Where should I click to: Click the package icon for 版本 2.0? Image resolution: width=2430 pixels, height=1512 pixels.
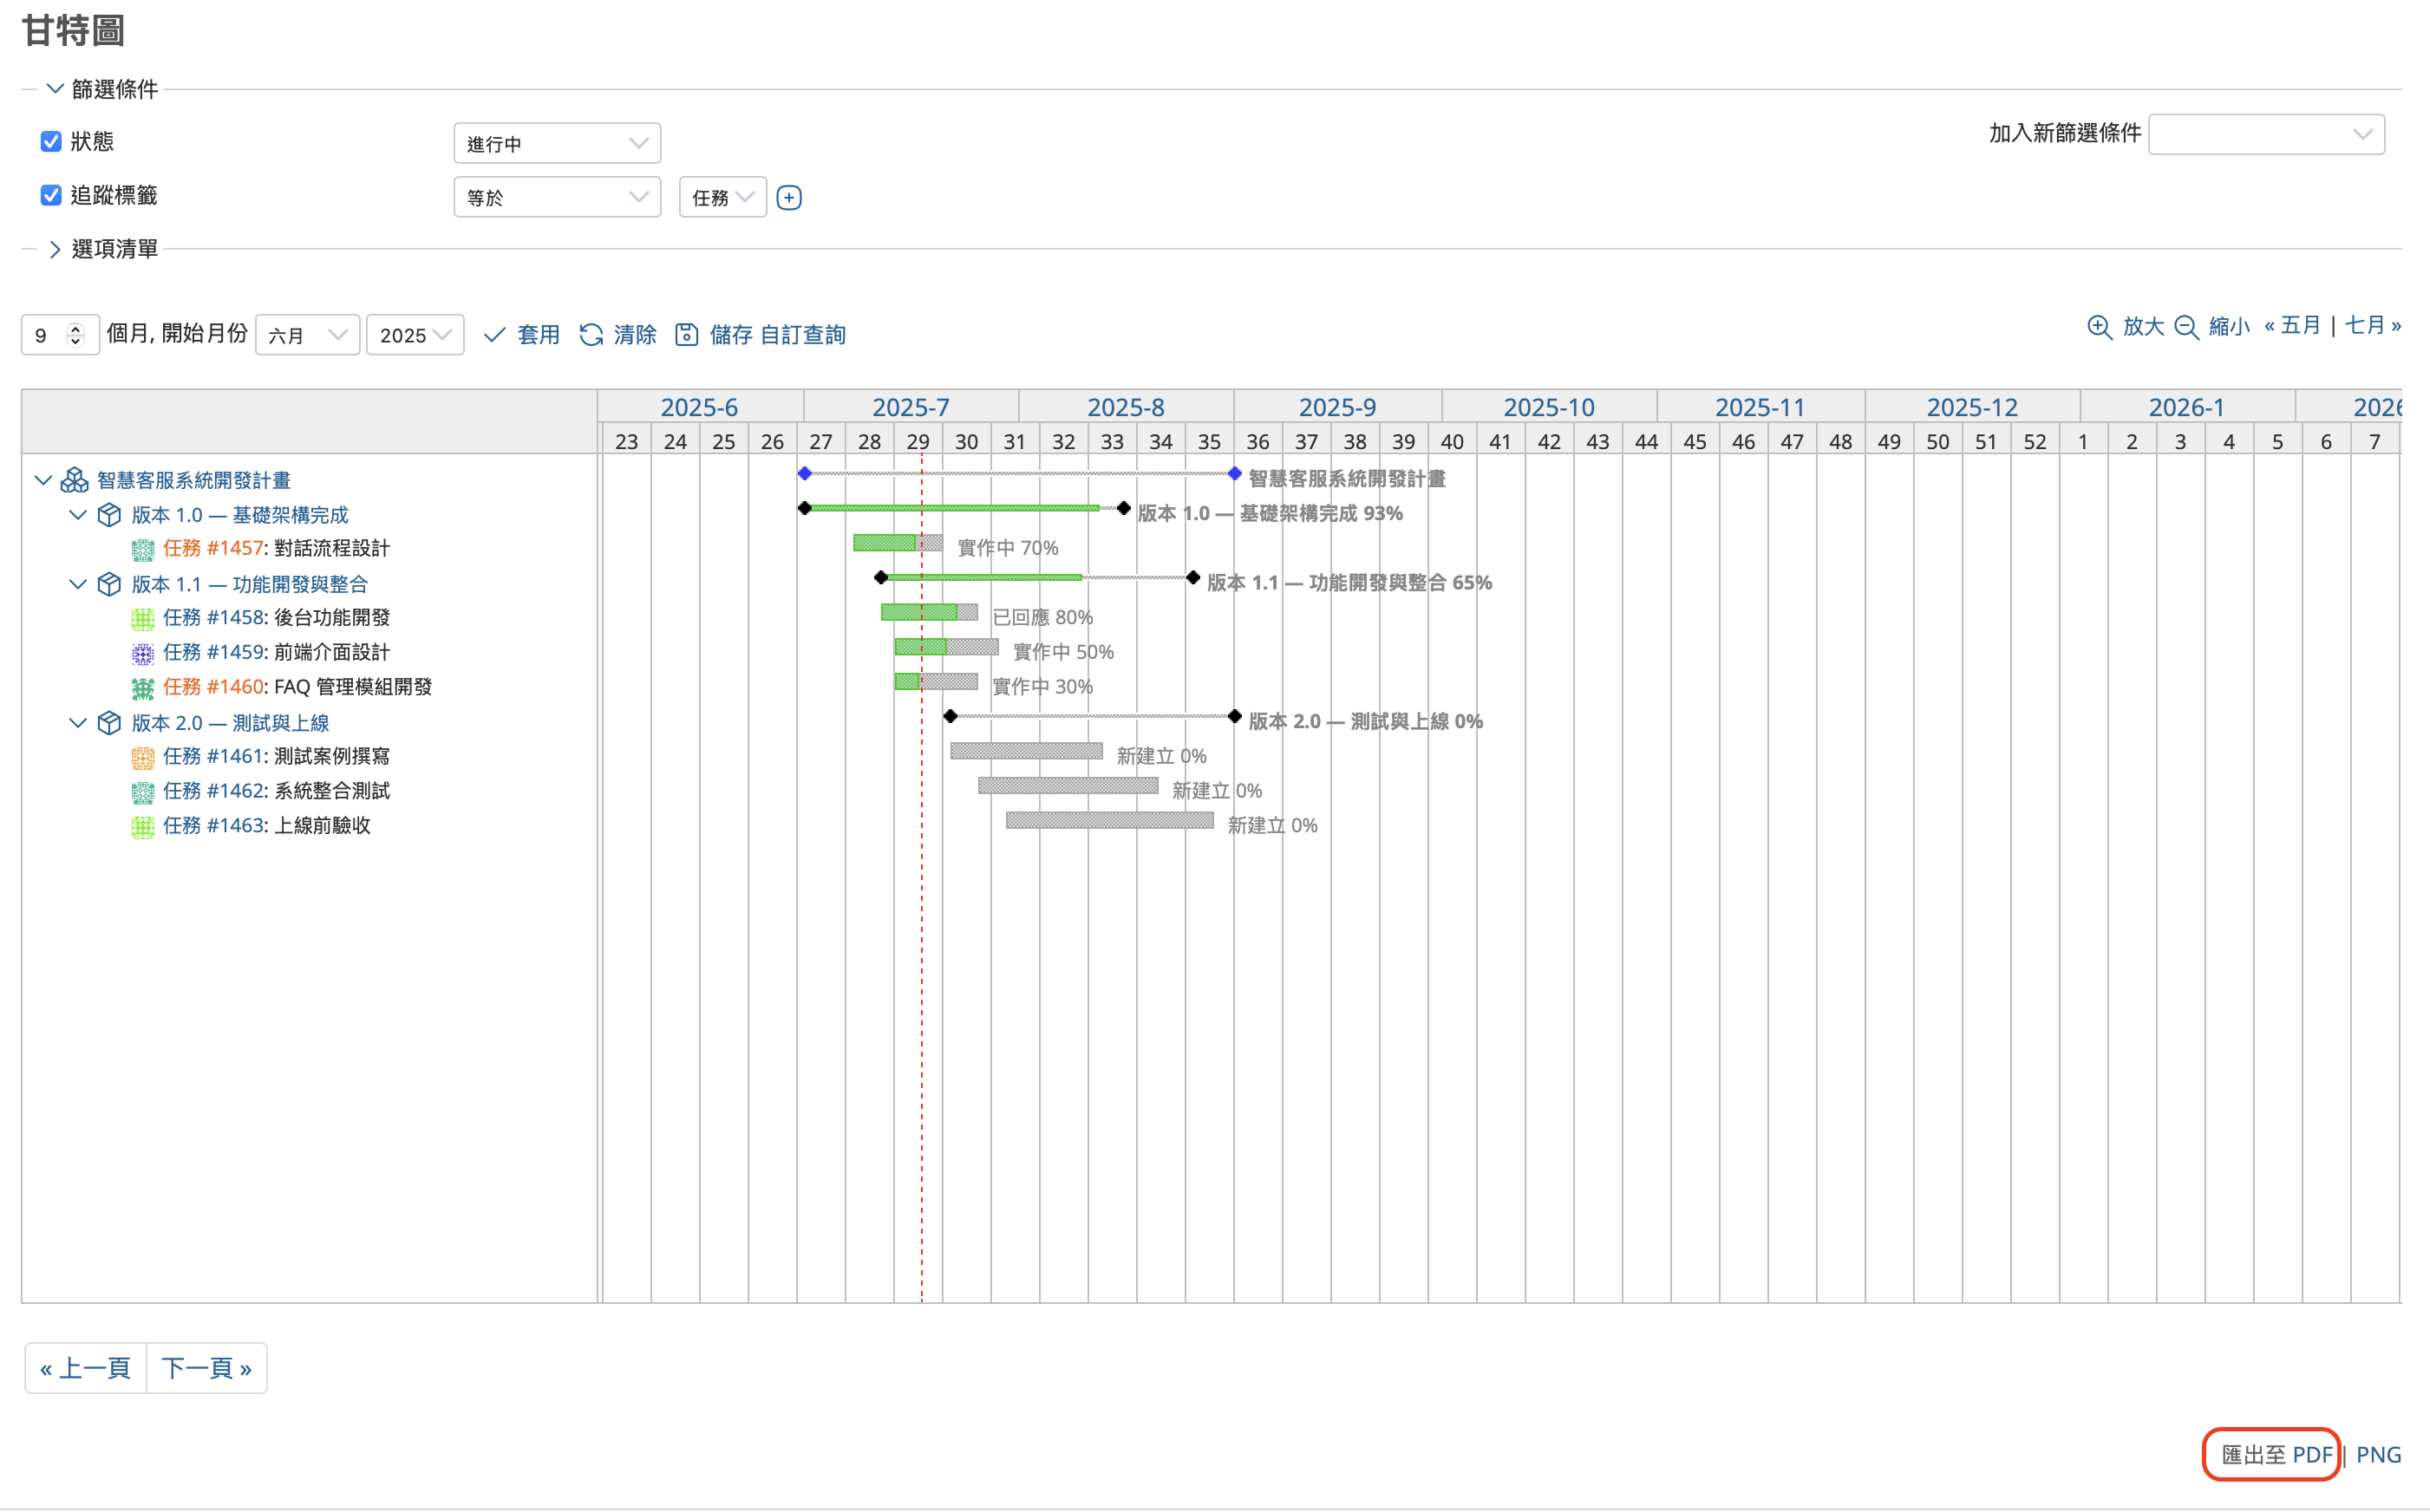pos(109,723)
